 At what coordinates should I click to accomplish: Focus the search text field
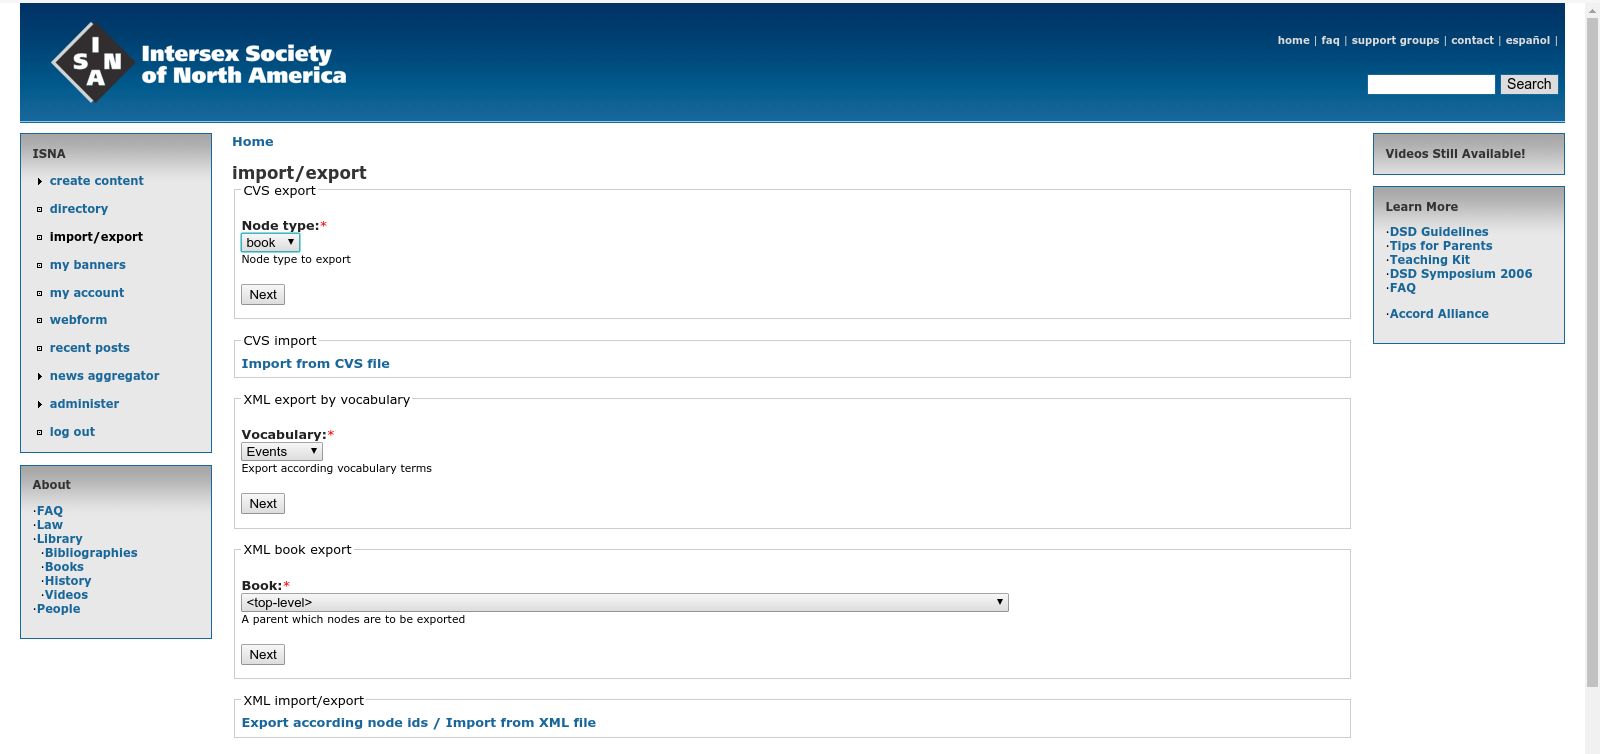click(x=1431, y=84)
